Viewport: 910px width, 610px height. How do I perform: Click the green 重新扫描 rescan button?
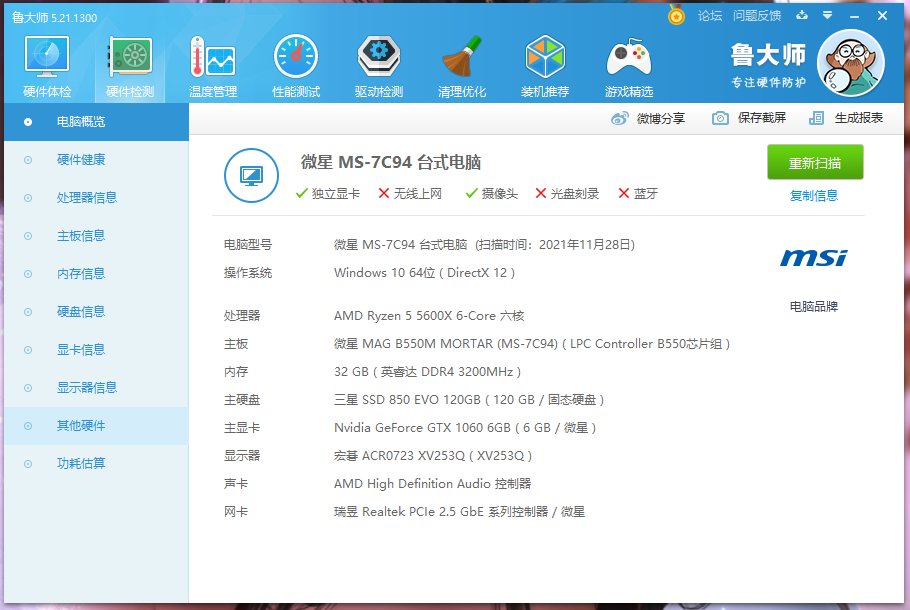point(815,162)
